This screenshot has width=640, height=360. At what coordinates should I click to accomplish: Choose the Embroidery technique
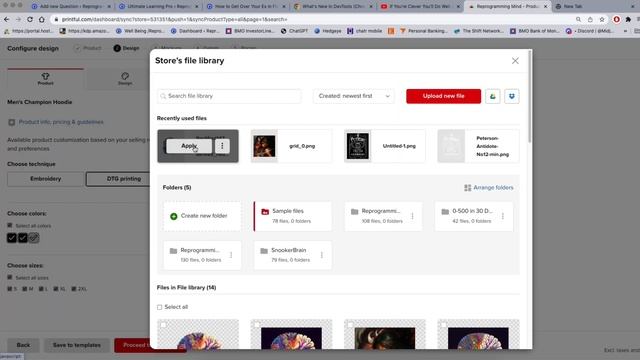(x=45, y=179)
